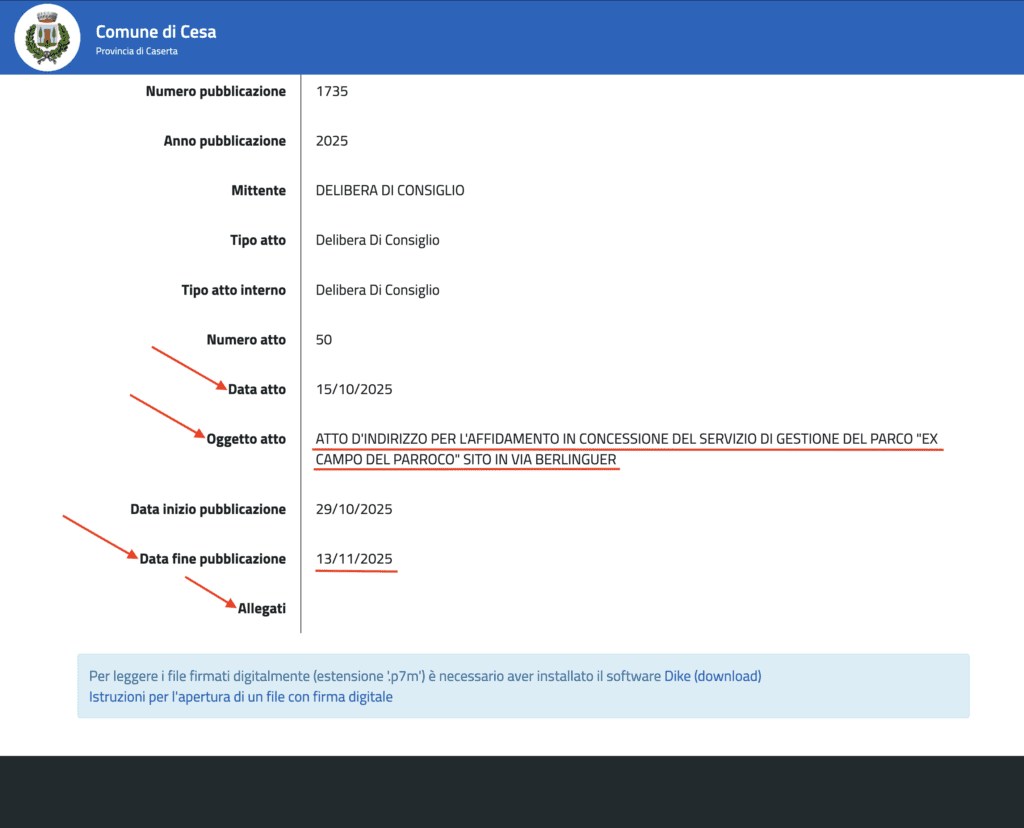The image size is (1024, 828).
Task: Click the Provincia di Caserta subtitle
Action: click(x=137, y=51)
